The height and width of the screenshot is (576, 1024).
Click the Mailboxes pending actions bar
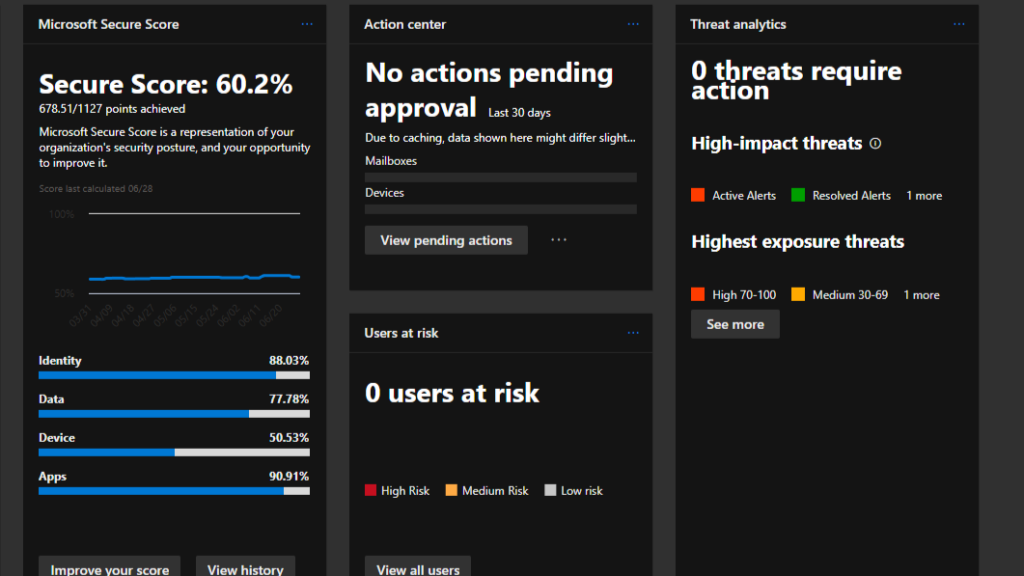(x=501, y=178)
